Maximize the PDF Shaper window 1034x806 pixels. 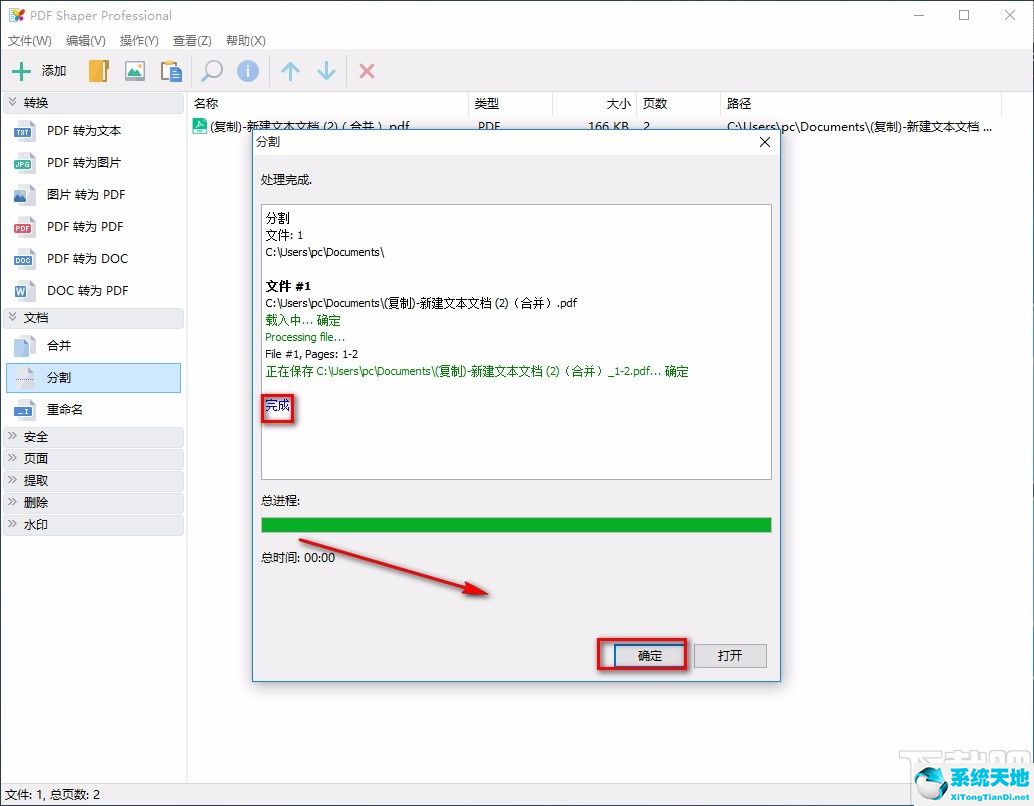tap(964, 15)
